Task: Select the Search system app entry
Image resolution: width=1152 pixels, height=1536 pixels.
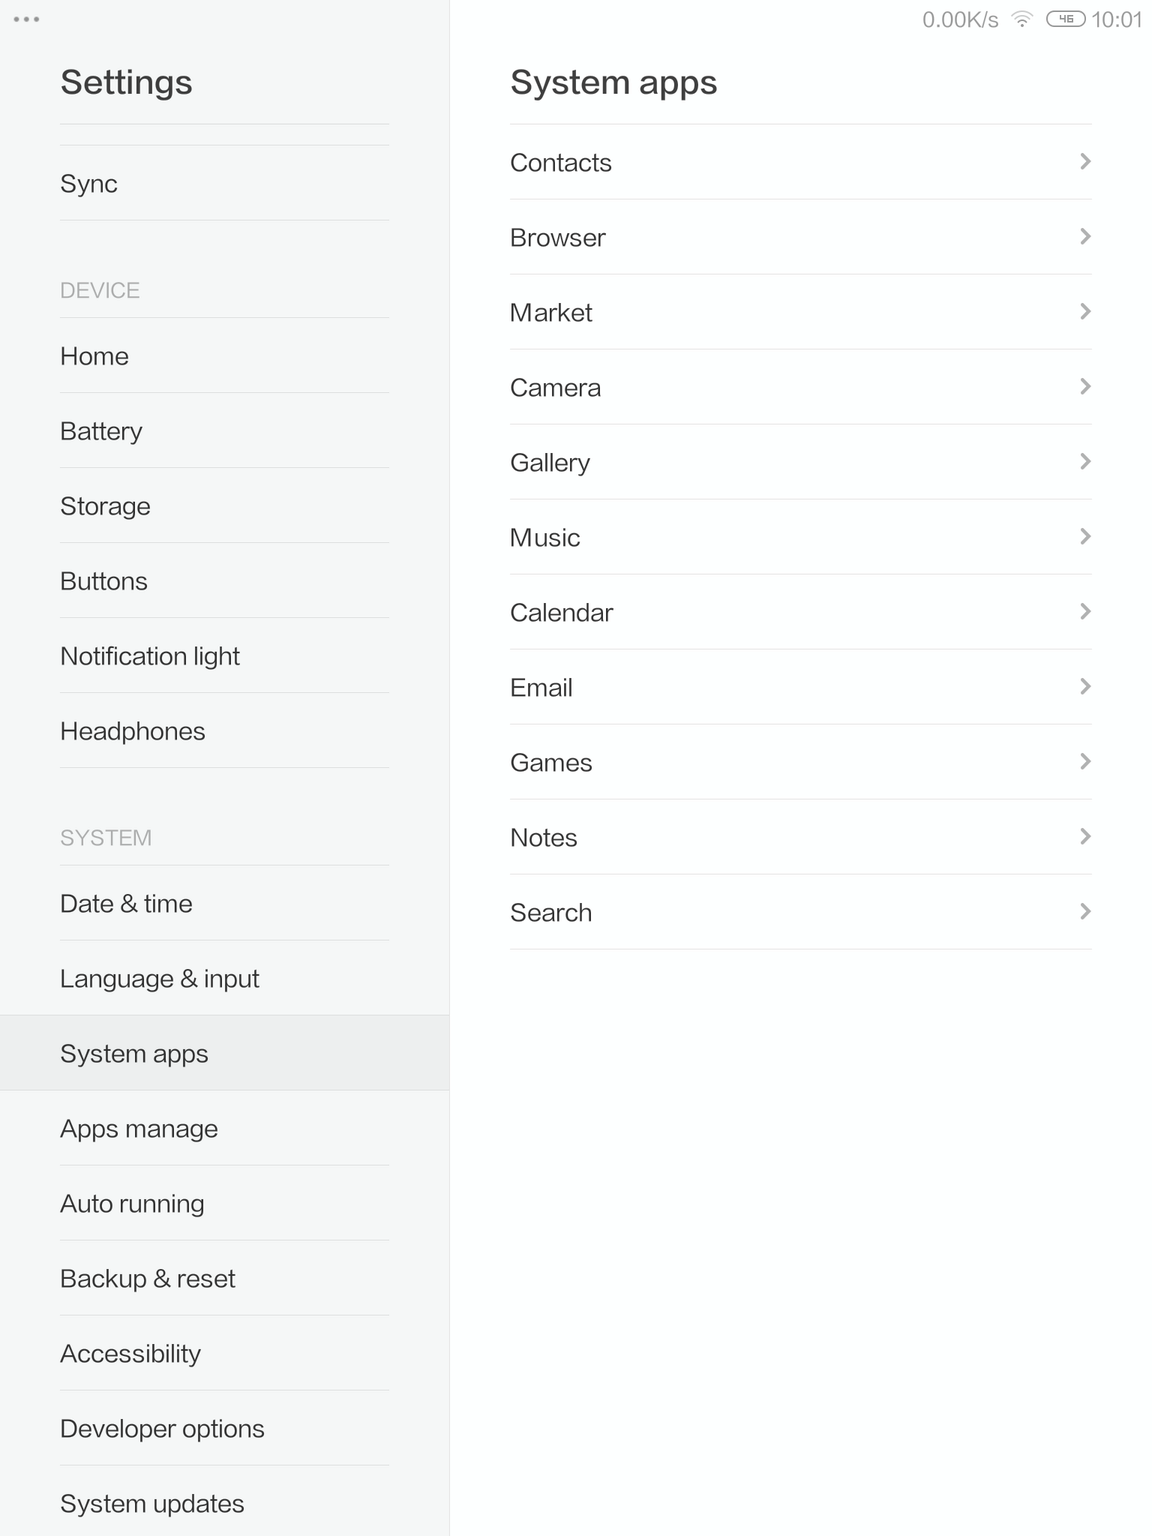Action: [551, 913]
